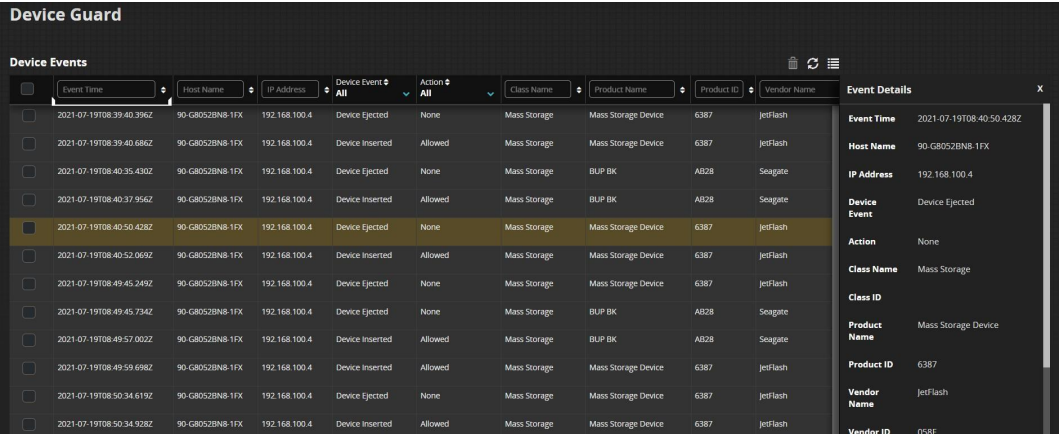Open the Device Event filter dropdown
The image size is (1060, 437).
point(373,93)
